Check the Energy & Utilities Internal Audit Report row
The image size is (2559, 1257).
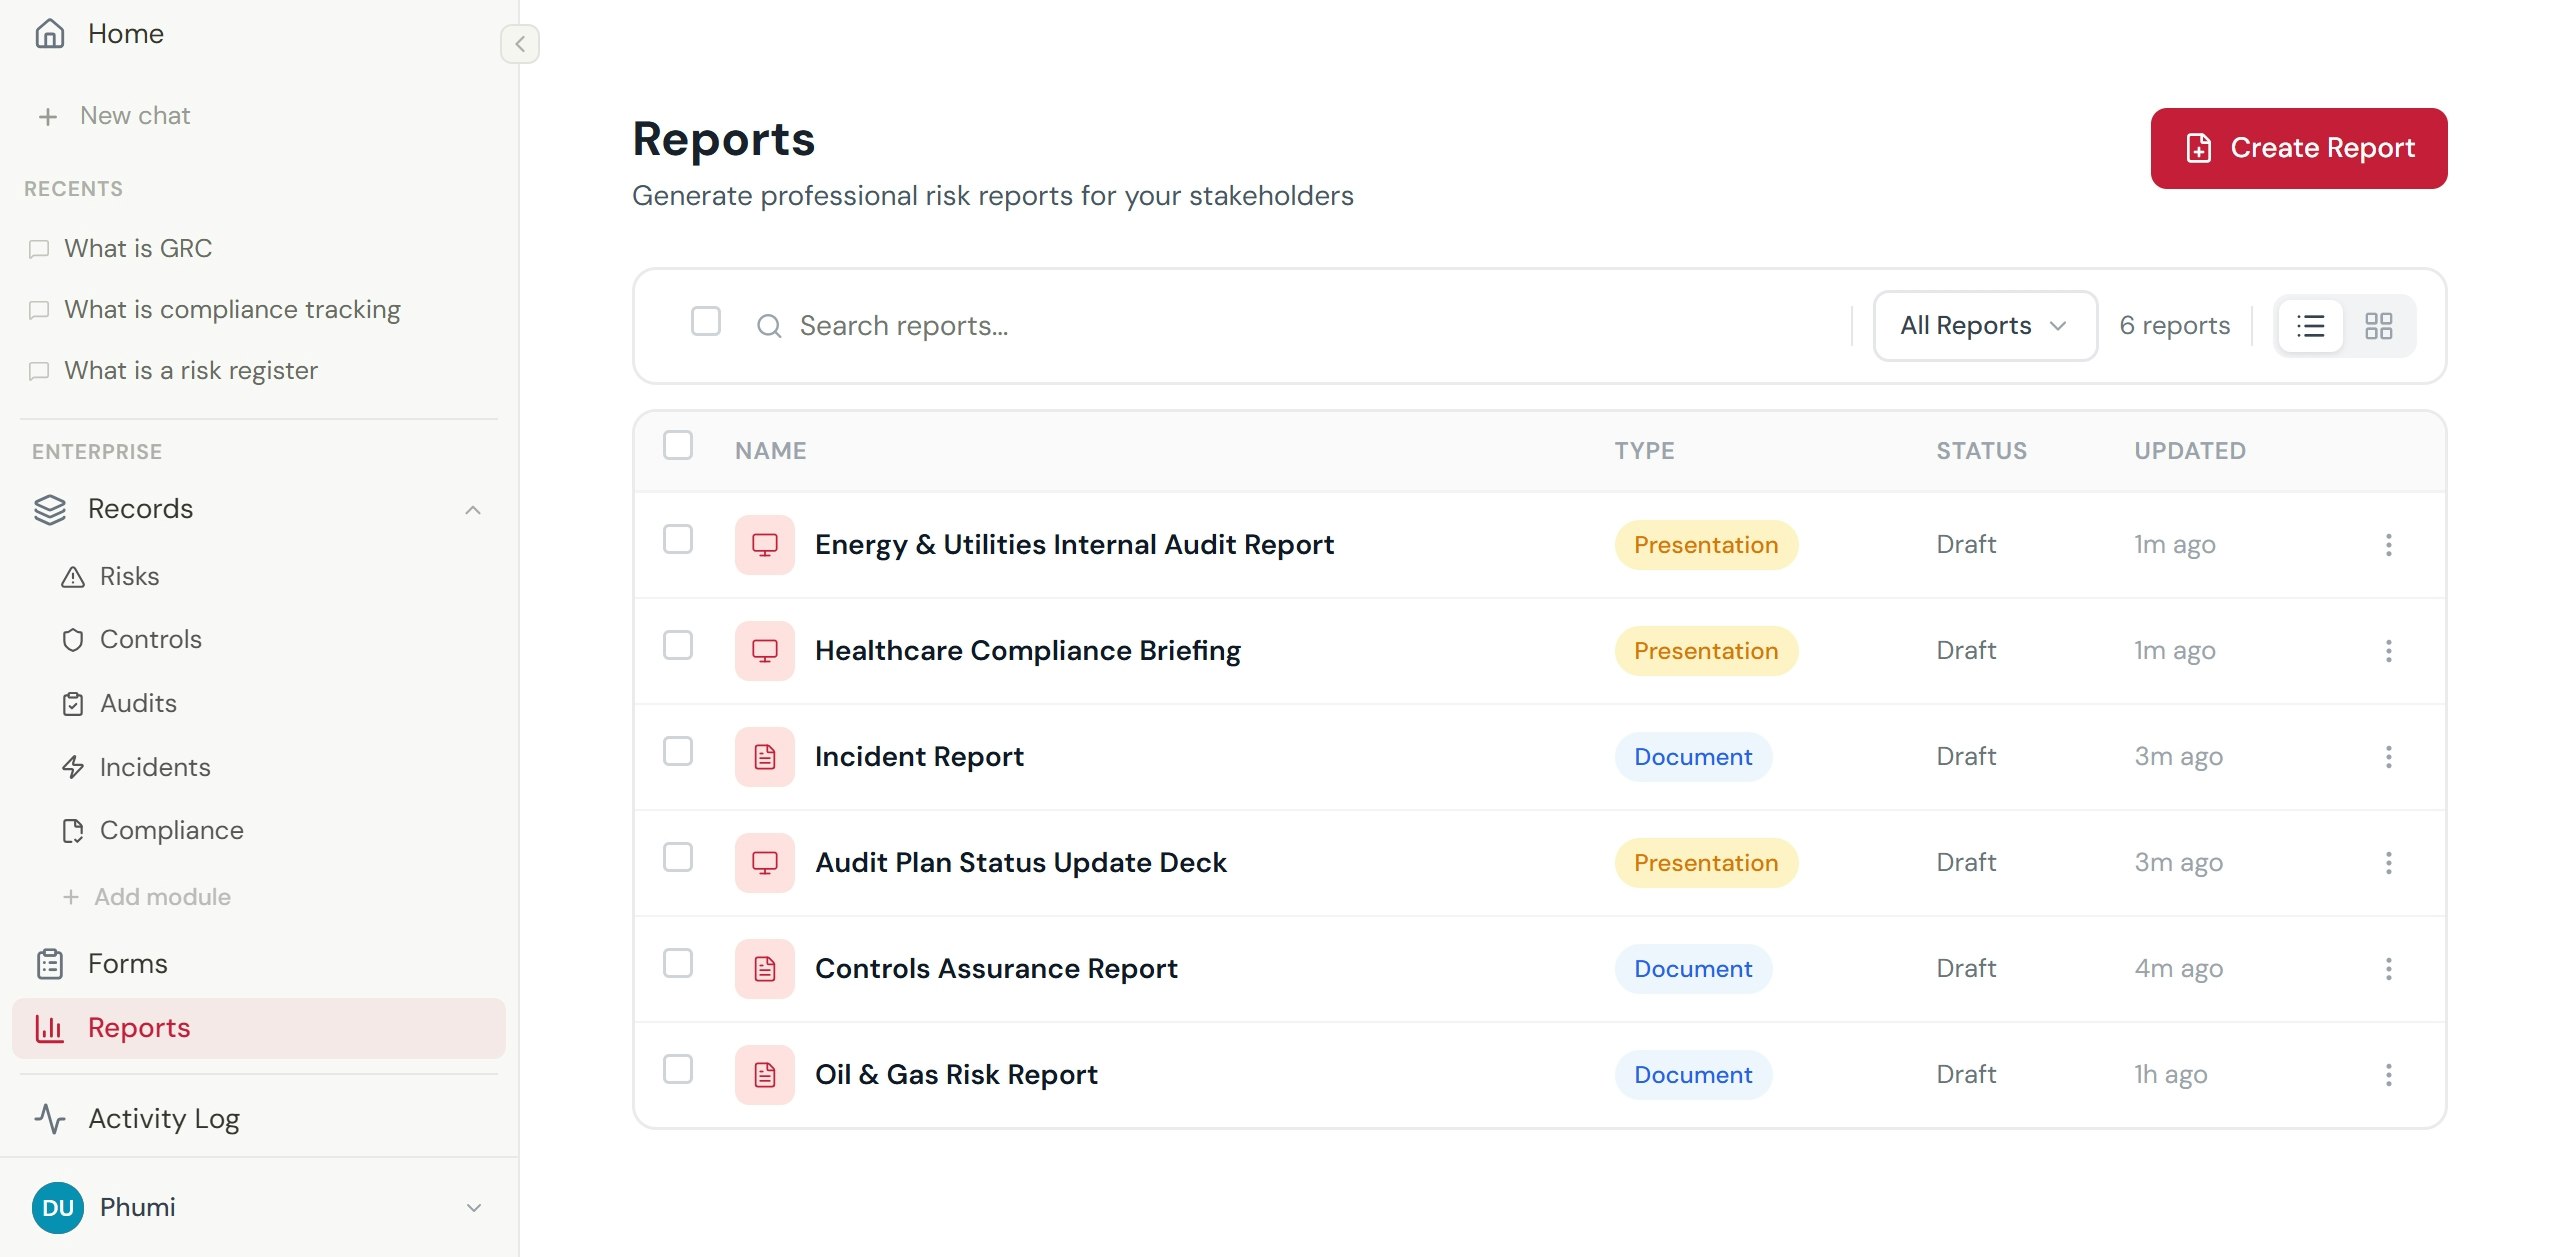tap(678, 540)
